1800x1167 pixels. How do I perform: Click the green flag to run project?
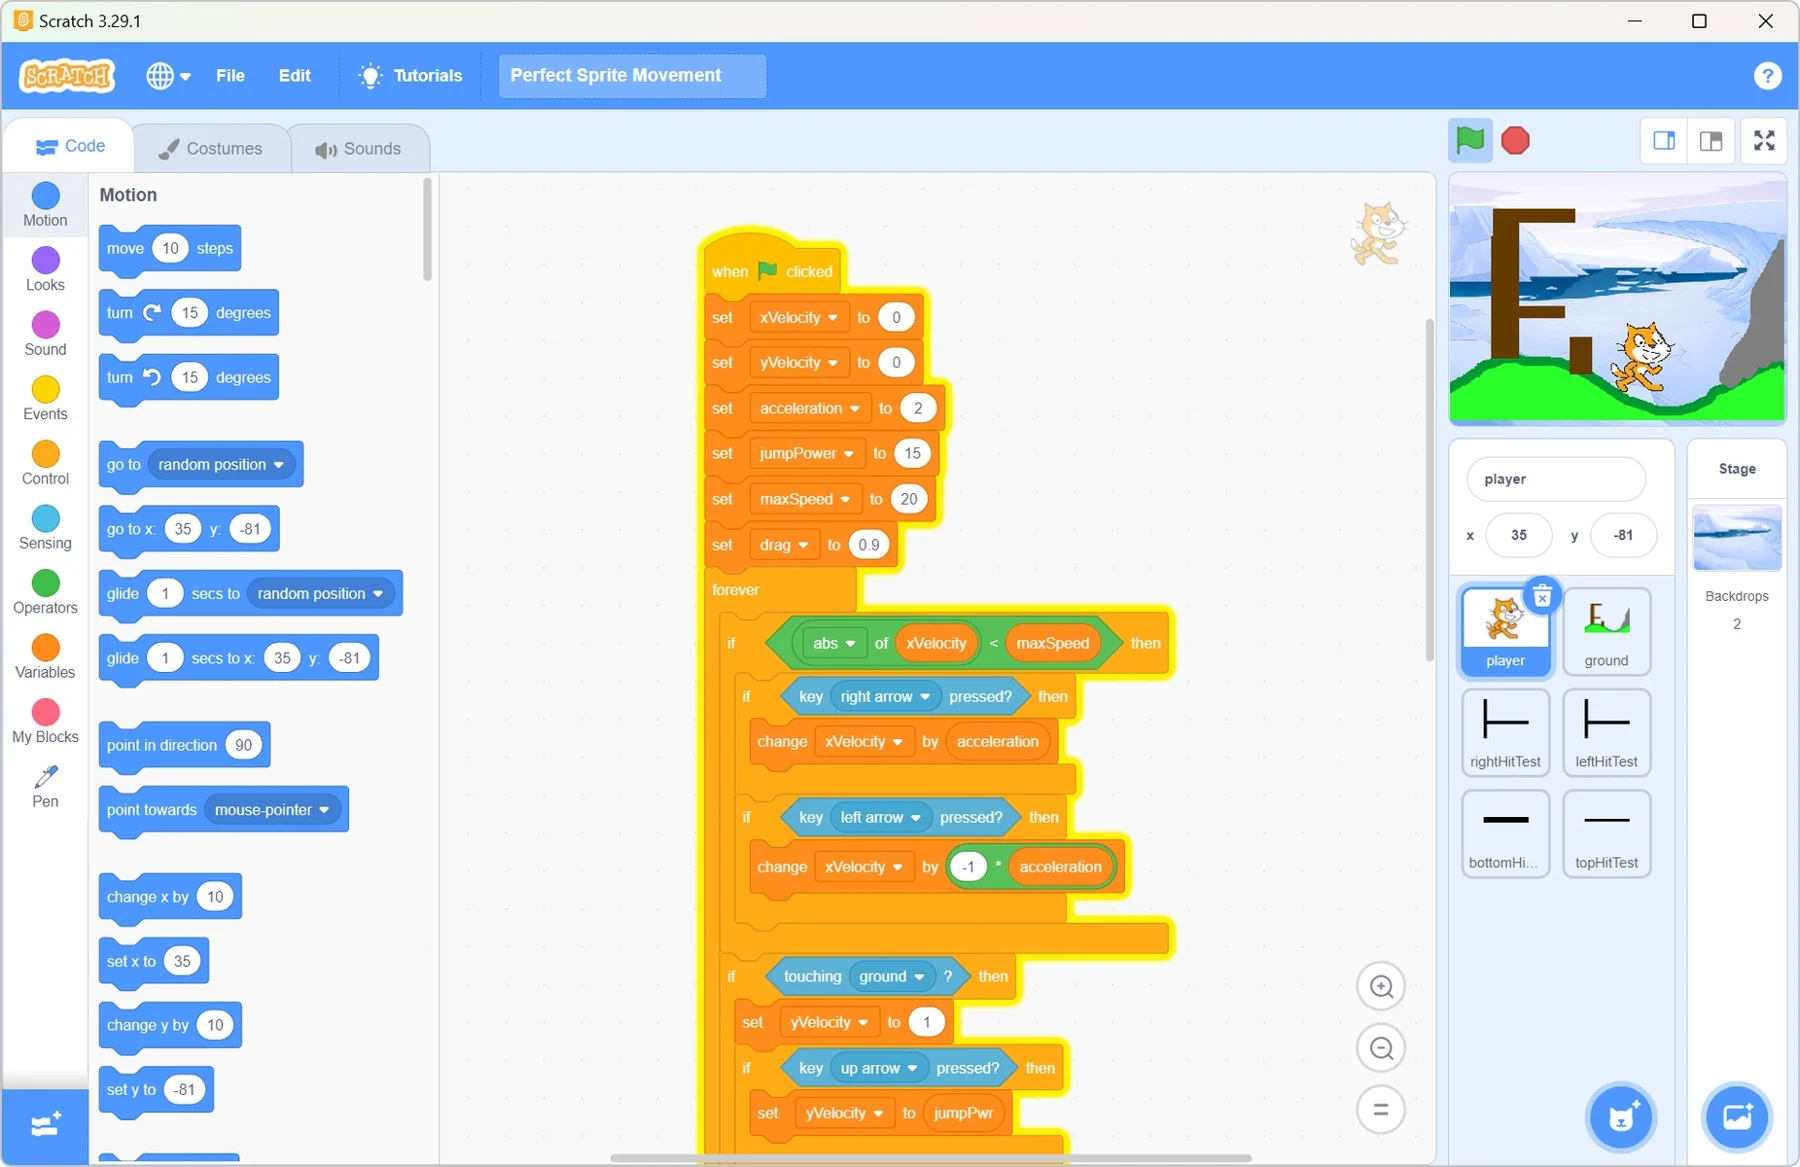[x=1470, y=141]
